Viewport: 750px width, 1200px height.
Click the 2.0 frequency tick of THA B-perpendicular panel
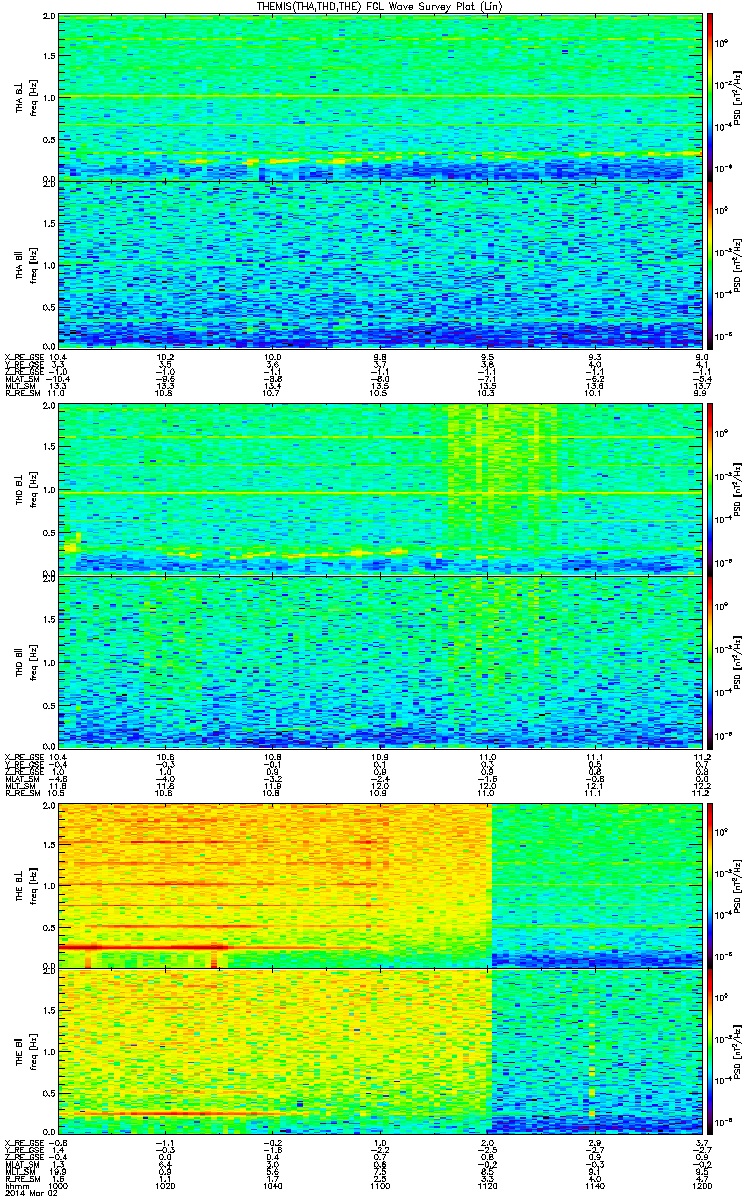(x=49, y=18)
